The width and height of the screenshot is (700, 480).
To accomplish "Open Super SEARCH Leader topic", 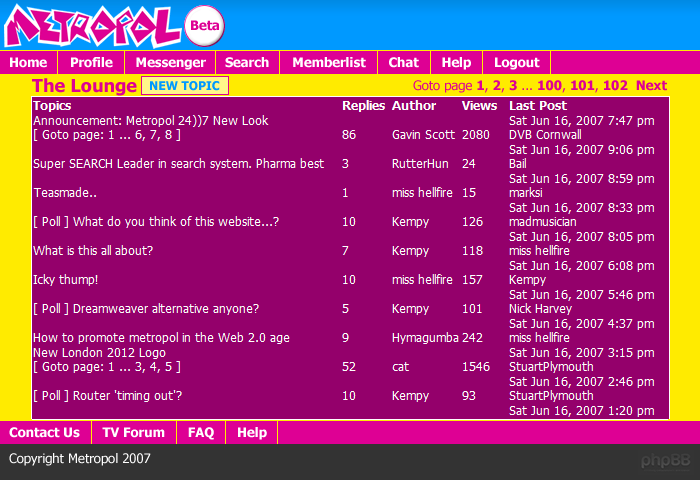I will pos(178,164).
